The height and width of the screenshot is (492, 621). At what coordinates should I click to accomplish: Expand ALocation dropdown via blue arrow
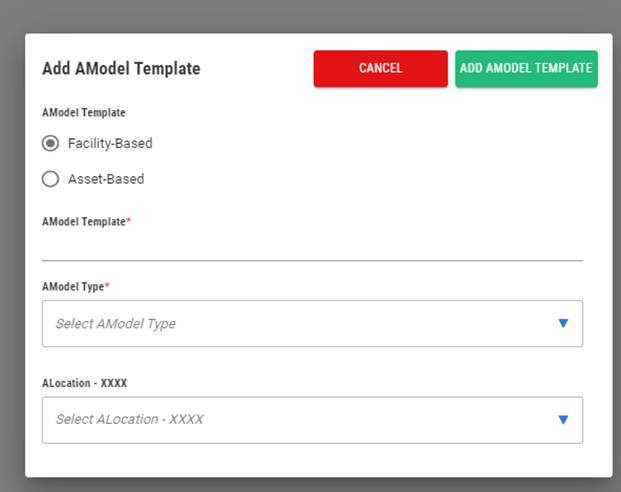[563, 420]
